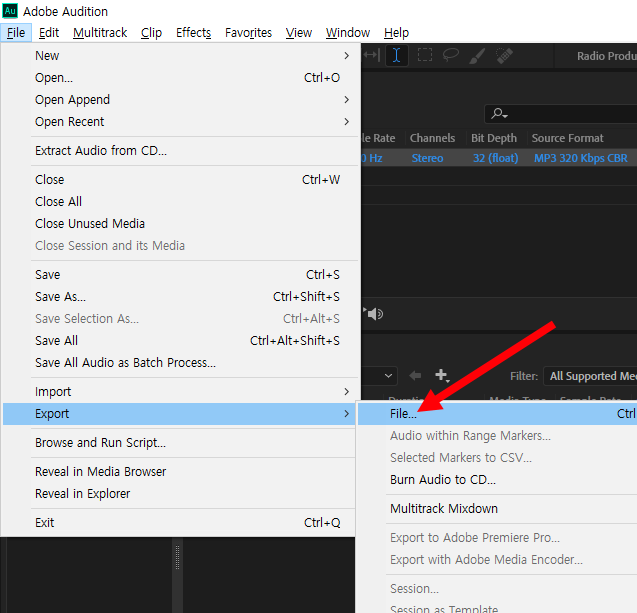This screenshot has width=637, height=613.
Task: Open the Effects menu
Action: pyautogui.click(x=193, y=32)
